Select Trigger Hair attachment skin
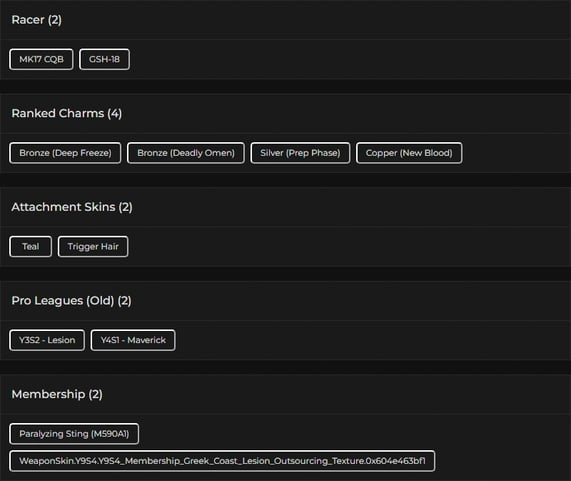The height and width of the screenshot is (481, 571). 93,247
